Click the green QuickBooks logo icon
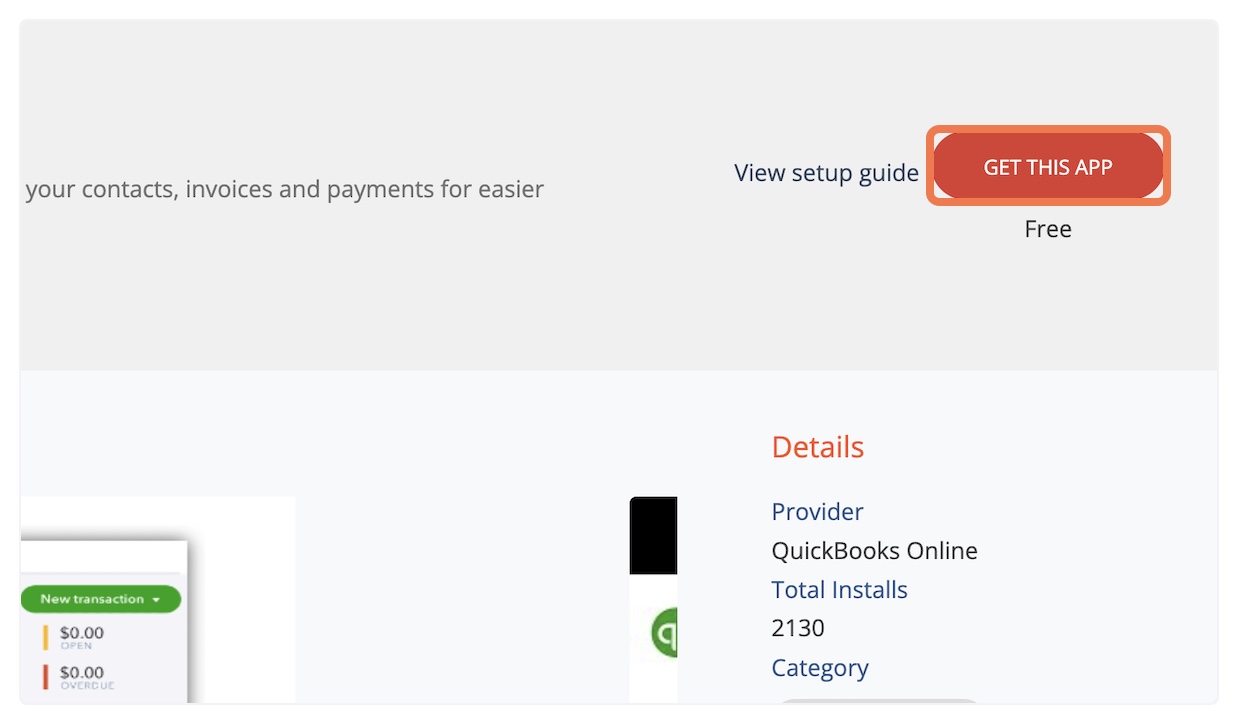 click(664, 632)
